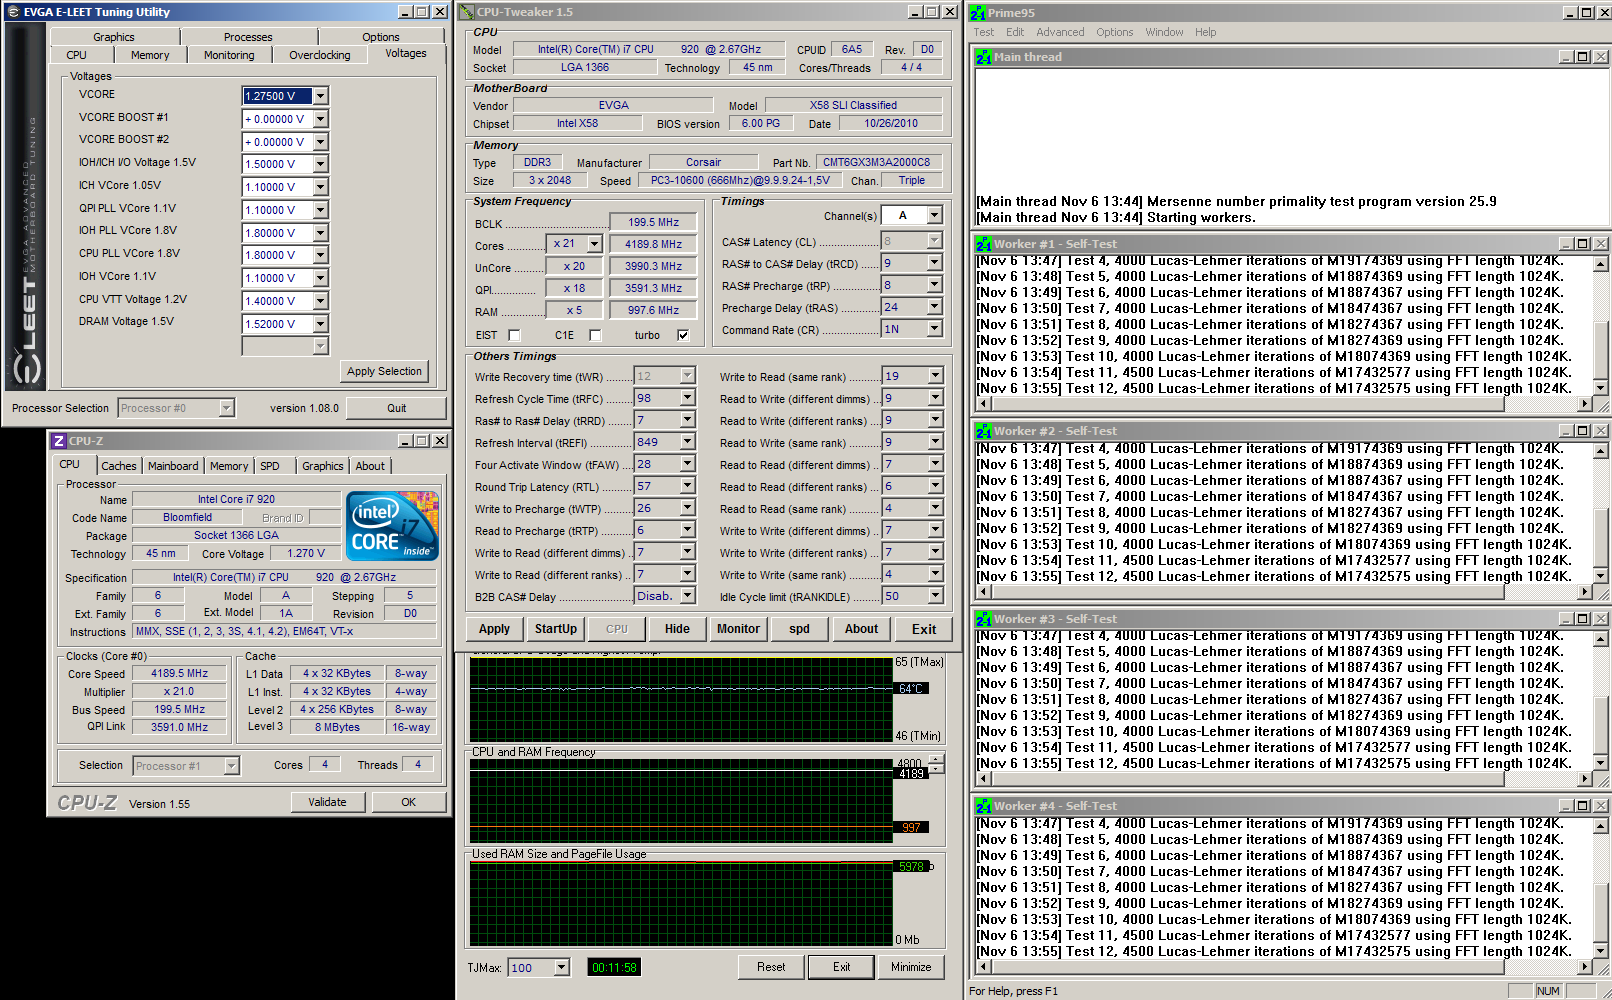The image size is (1612, 1000).
Task: Toggle the EIST checkbox in CPU-Tweaker
Action: click(514, 335)
